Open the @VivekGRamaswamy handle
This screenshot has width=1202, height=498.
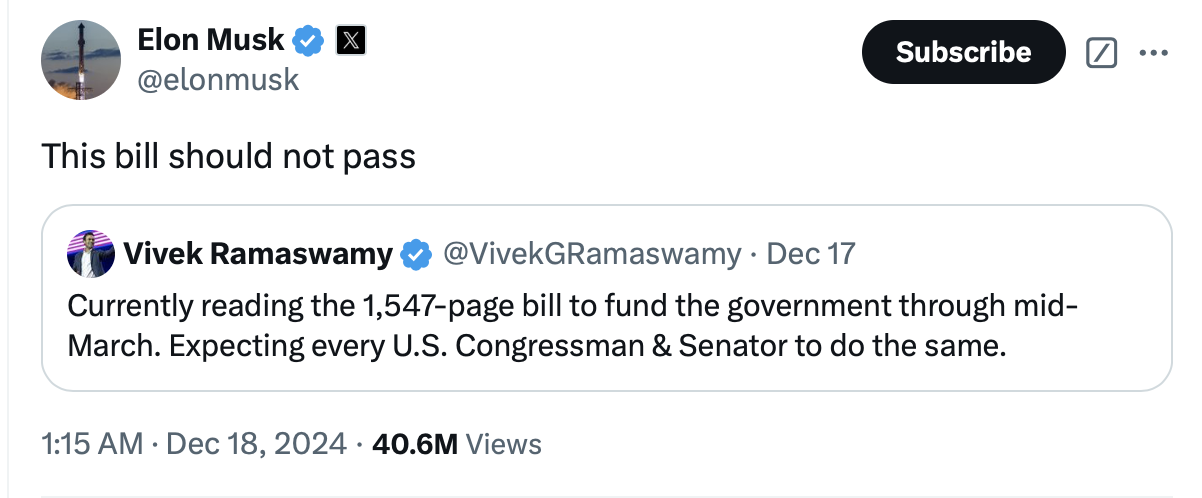[591, 254]
